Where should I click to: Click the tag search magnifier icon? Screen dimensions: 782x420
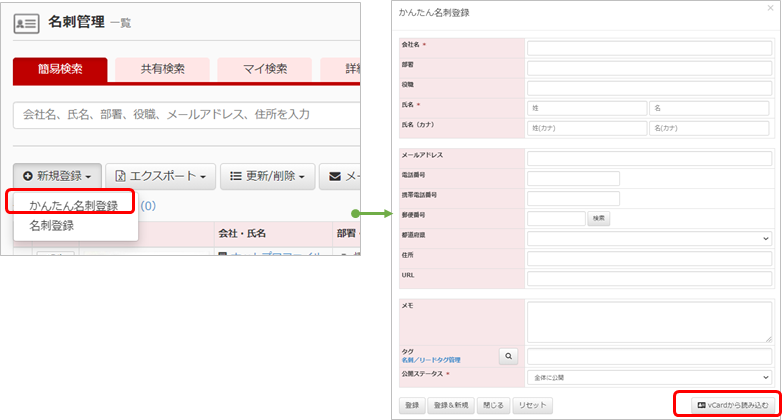508,356
